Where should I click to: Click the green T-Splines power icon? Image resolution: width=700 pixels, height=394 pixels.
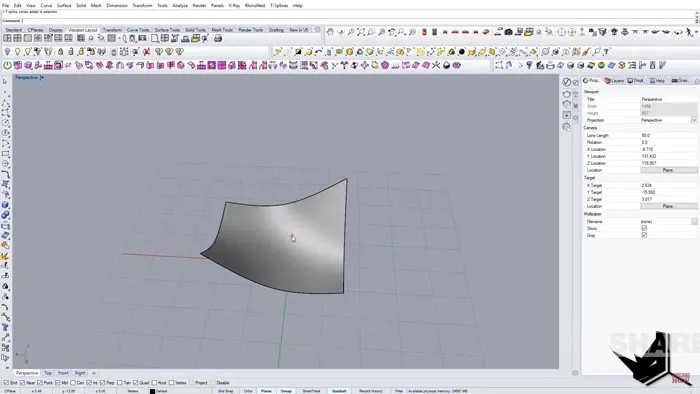tap(7, 65)
